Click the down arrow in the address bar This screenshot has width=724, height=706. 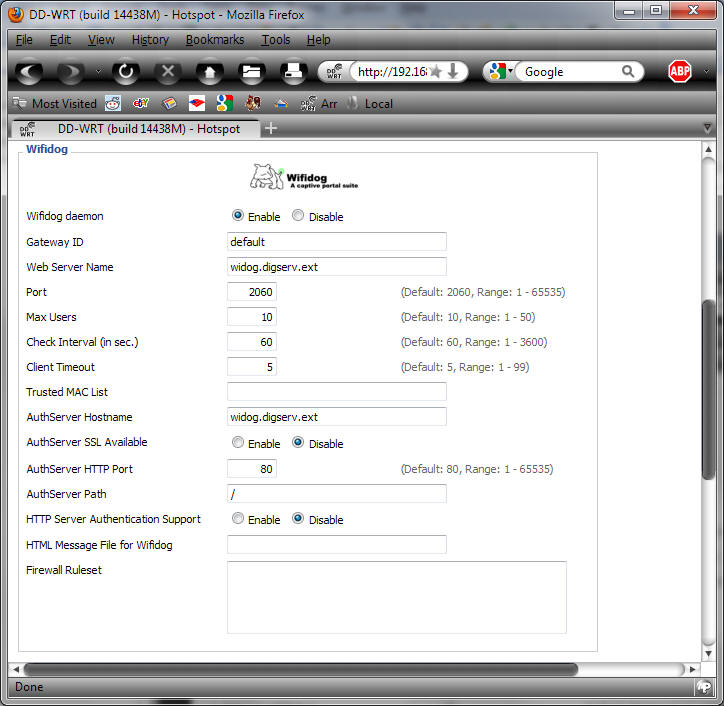tap(453, 71)
